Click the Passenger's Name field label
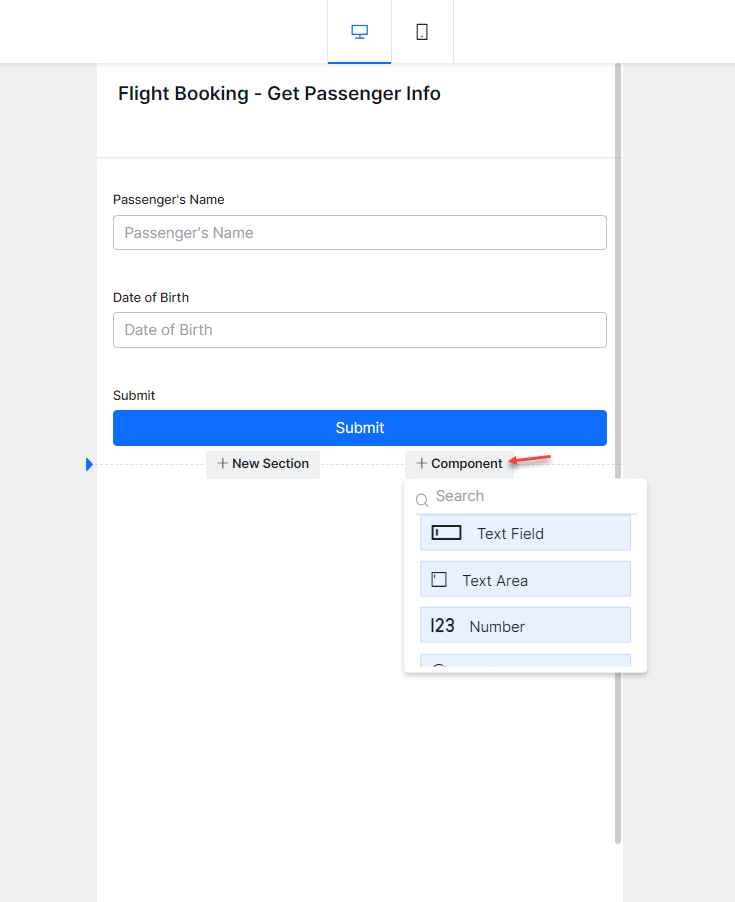The image size is (735, 902). click(168, 200)
